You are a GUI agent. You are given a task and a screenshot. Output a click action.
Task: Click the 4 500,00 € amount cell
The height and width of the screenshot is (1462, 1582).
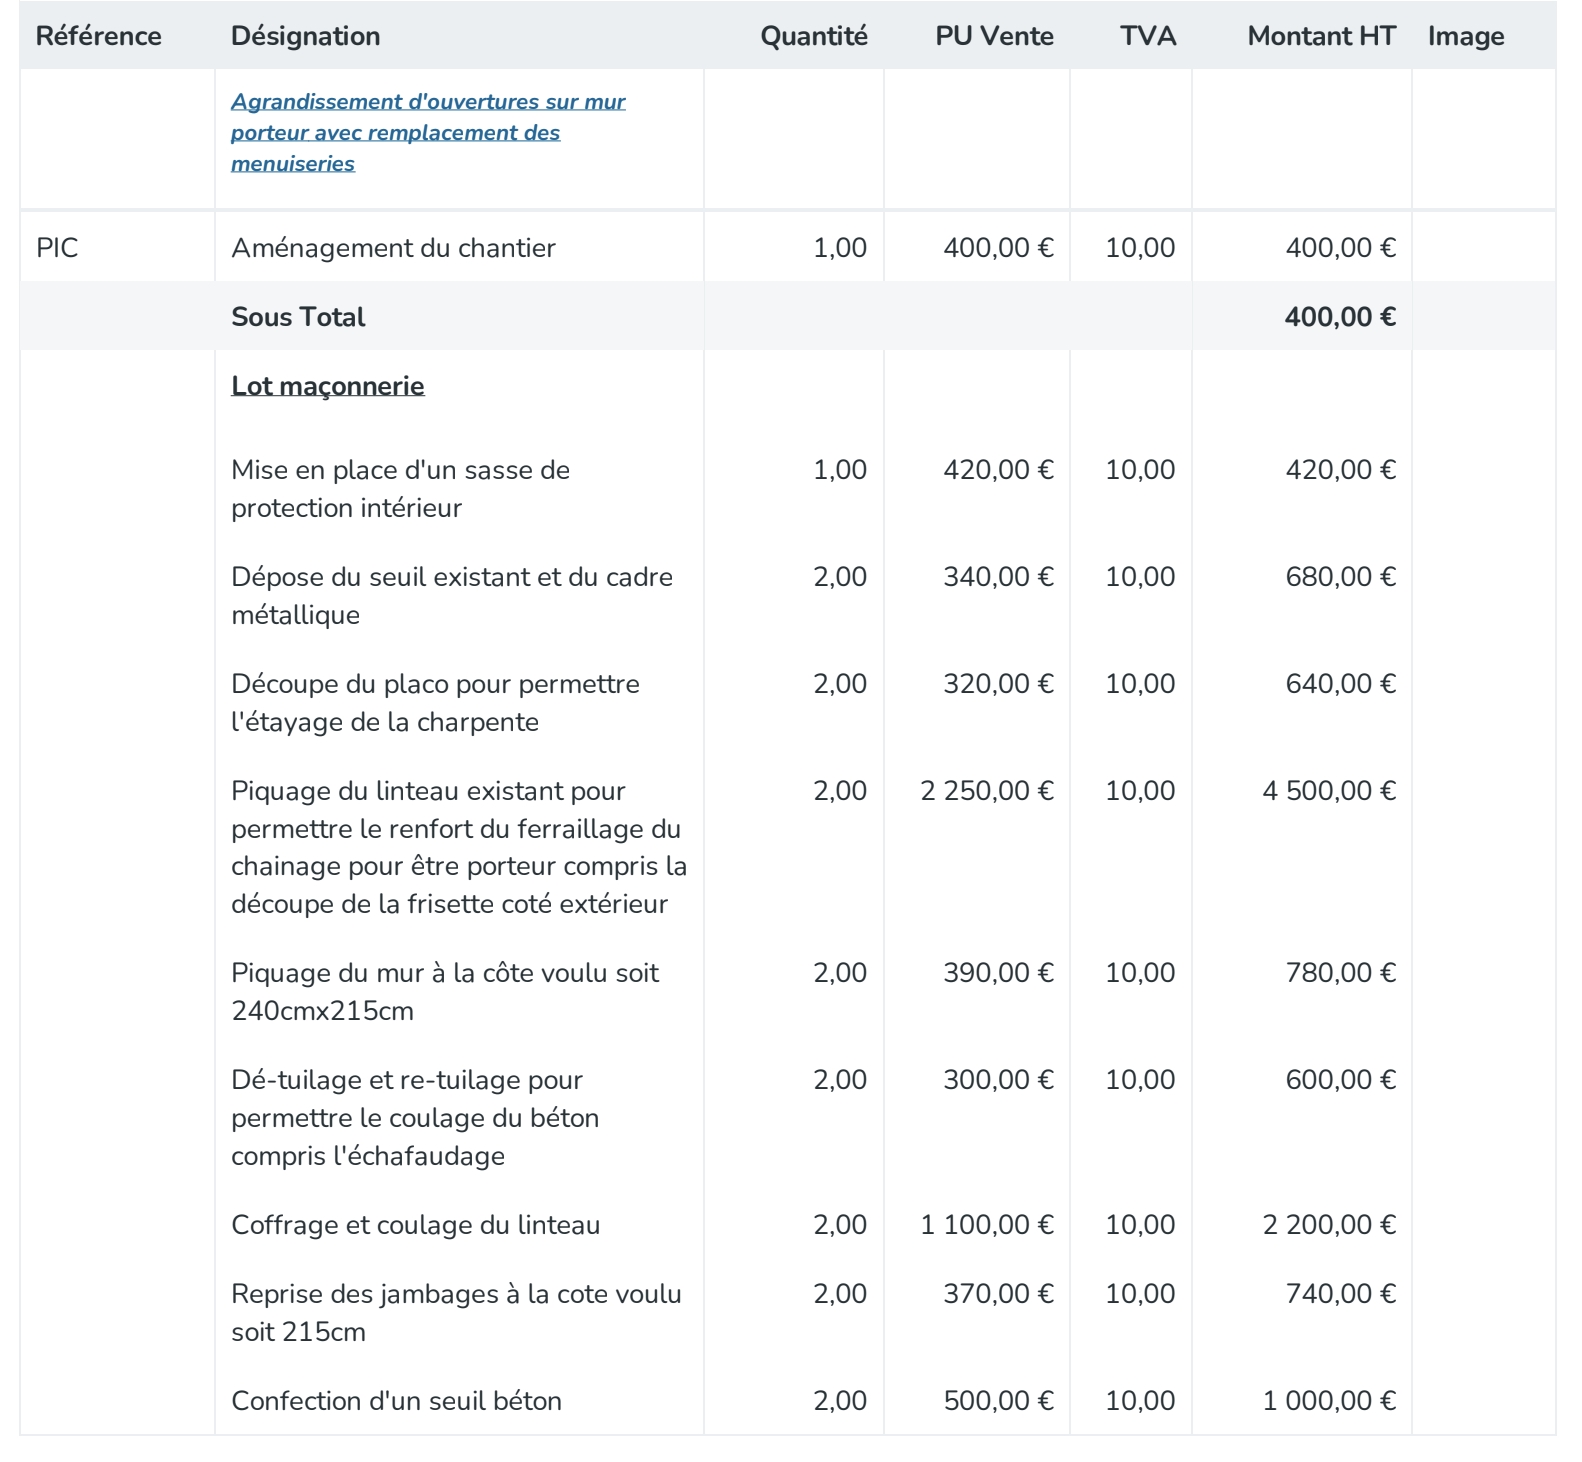coord(1329,791)
